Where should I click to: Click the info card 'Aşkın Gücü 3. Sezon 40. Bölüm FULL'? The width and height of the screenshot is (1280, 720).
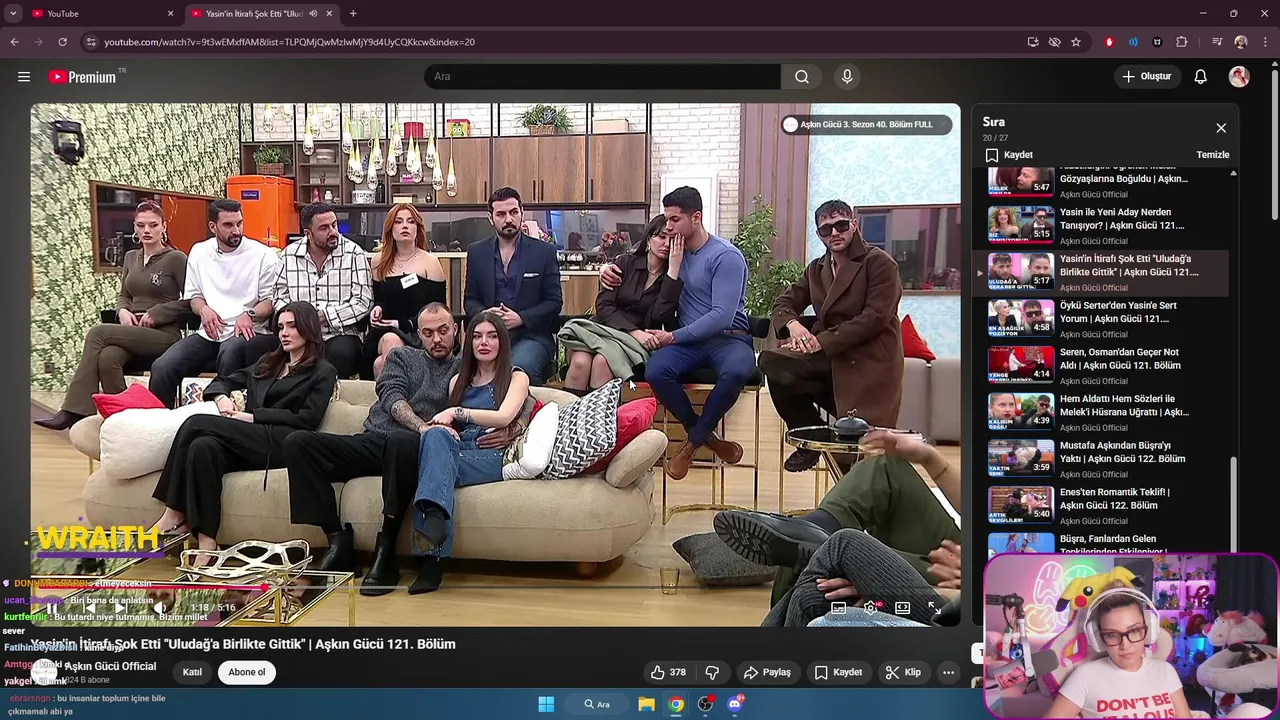point(866,125)
